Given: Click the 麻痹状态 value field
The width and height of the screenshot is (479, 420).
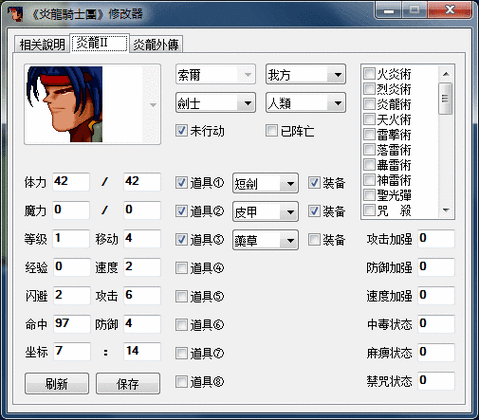Looking at the screenshot, I should click(x=436, y=352).
